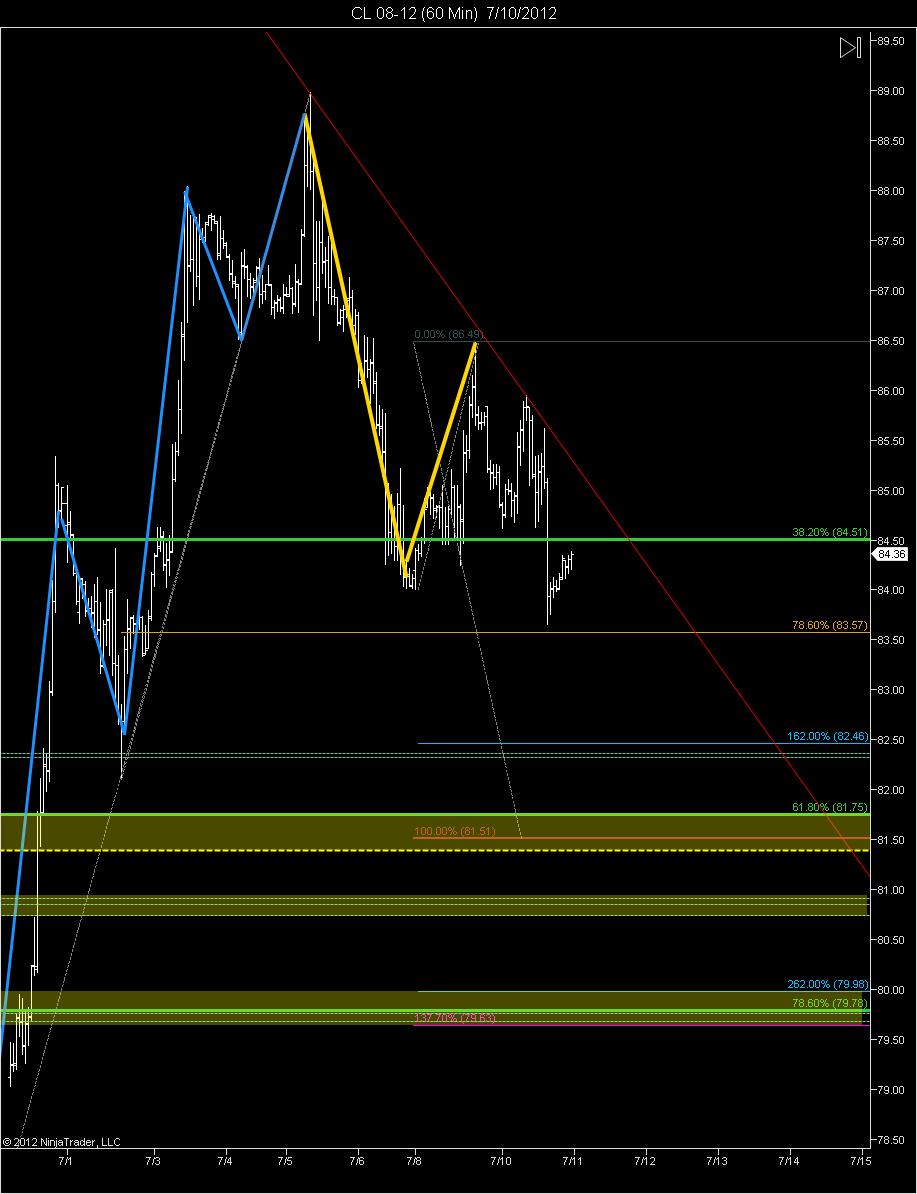
Task: Click the 78.50 price axis label
Action: 891,1140
